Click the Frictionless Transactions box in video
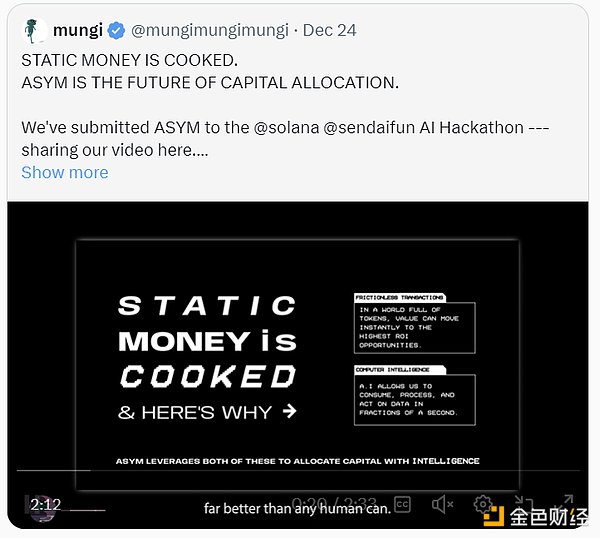The height and width of the screenshot is (538, 600). (x=414, y=323)
